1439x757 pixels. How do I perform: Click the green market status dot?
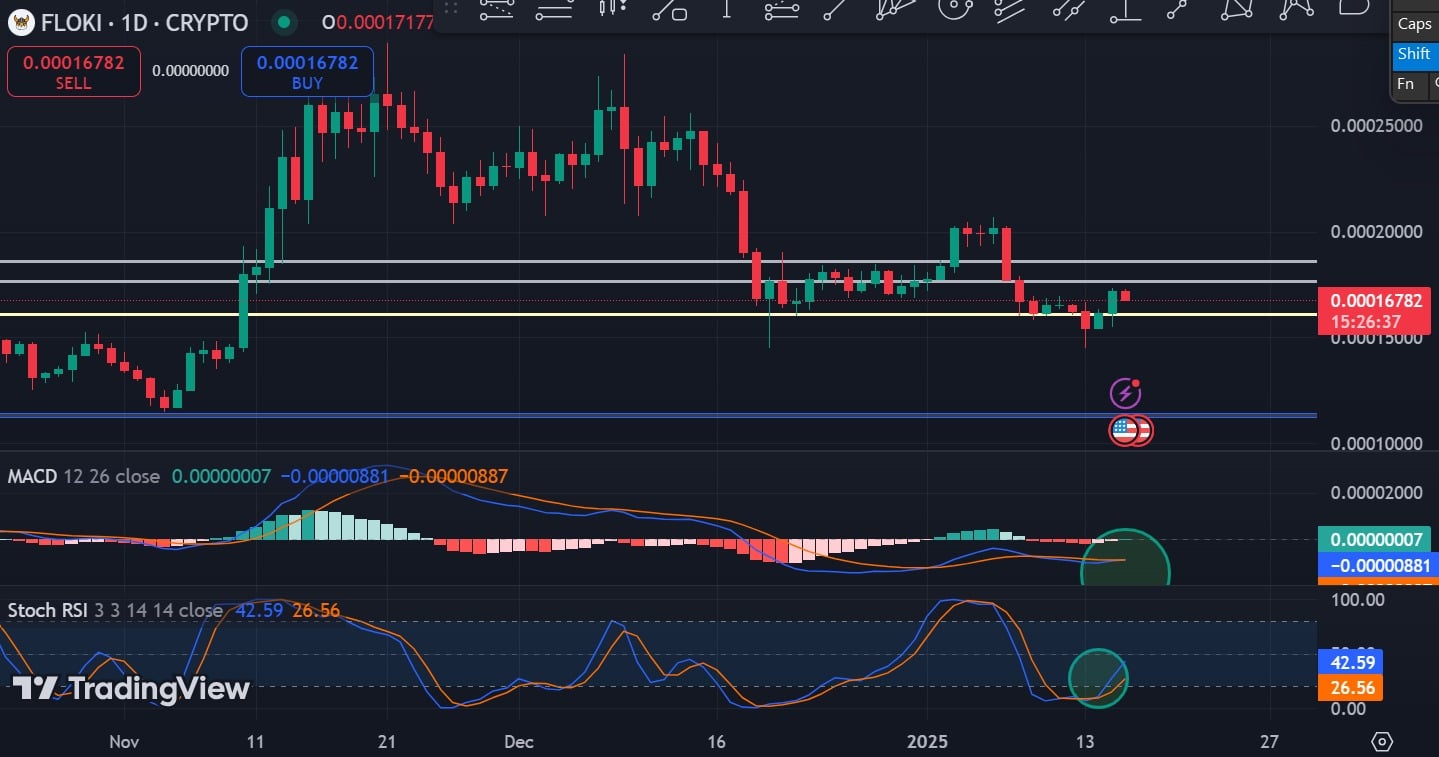click(x=285, y=22)
